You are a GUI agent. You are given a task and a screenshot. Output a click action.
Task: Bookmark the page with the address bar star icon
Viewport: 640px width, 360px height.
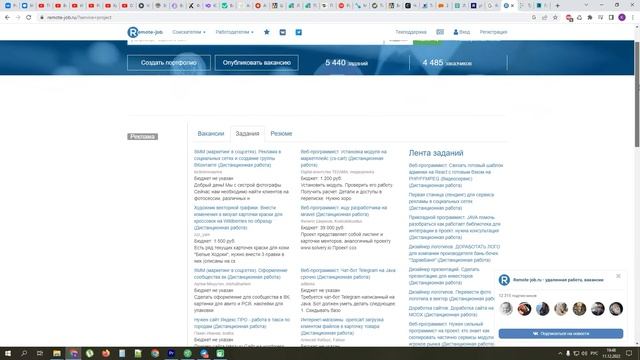pyautogui.click(x=555, y=18)
